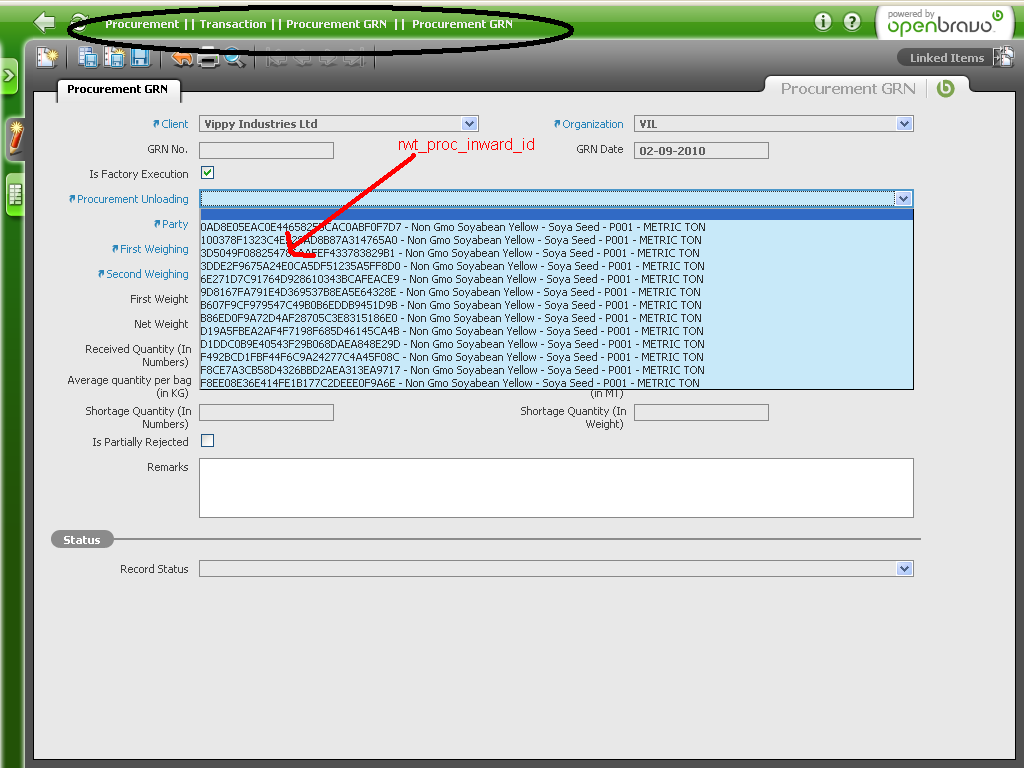This screenshot has width=1024, height=768.
Task: Select option starting with 3D5049F08825
Action: 556,253
